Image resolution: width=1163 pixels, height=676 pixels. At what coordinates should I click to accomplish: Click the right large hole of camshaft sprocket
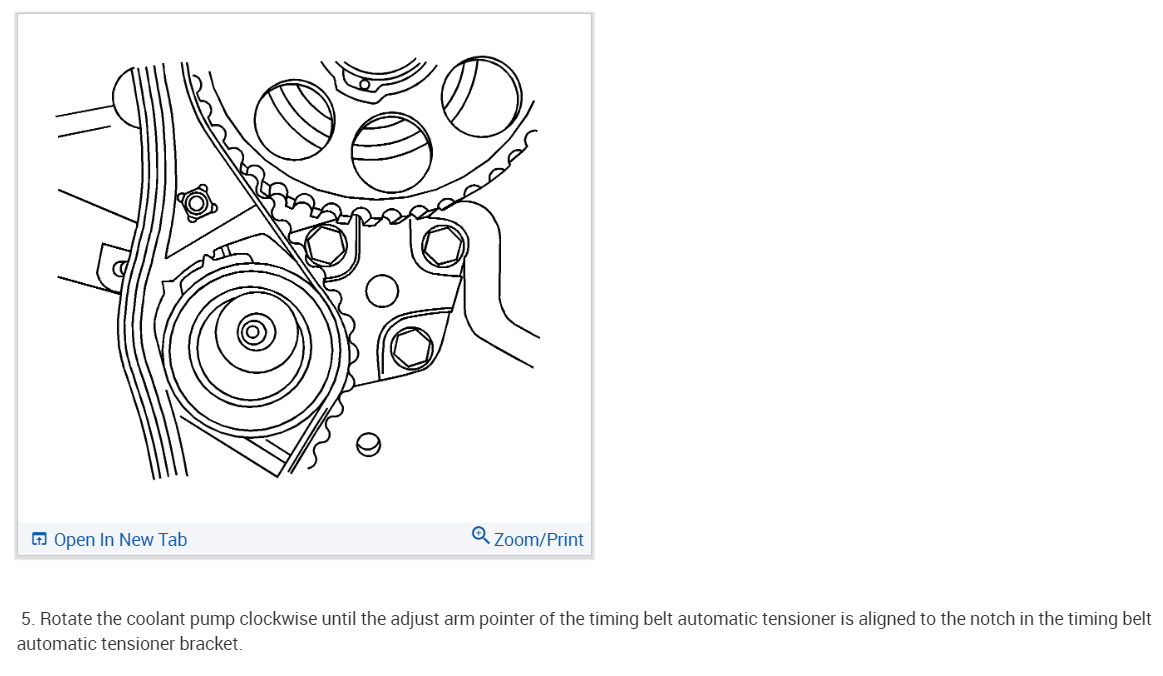[x=481, y=96]
